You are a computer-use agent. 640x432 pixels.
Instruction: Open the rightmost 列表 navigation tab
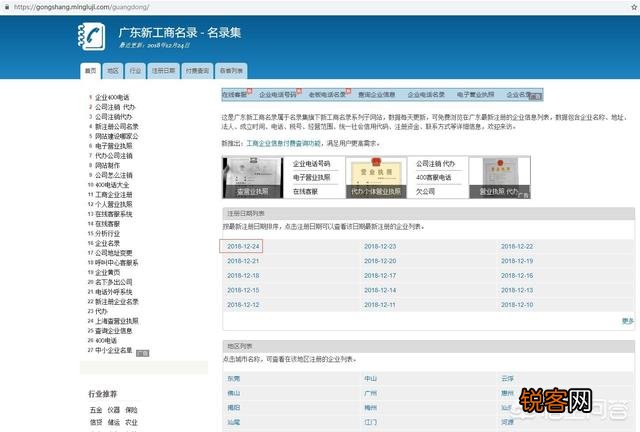[231, 71]
